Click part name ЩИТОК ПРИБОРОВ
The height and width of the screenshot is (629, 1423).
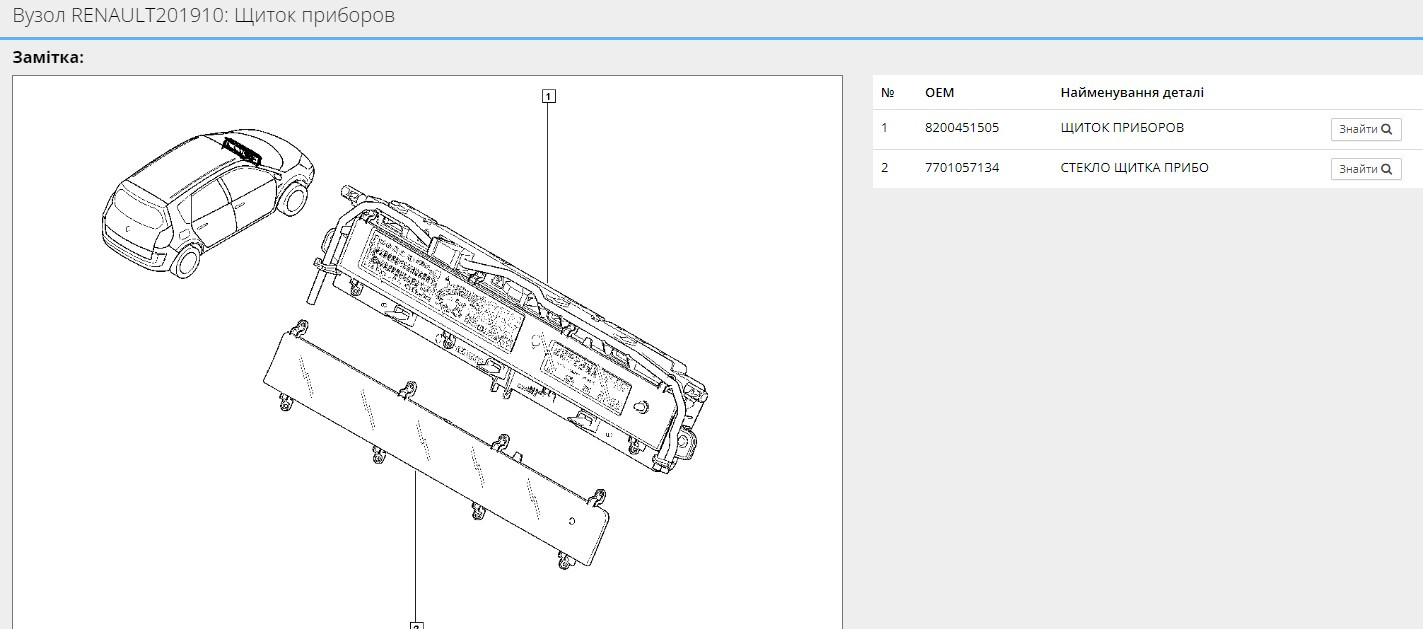[x=1122, y=128]
